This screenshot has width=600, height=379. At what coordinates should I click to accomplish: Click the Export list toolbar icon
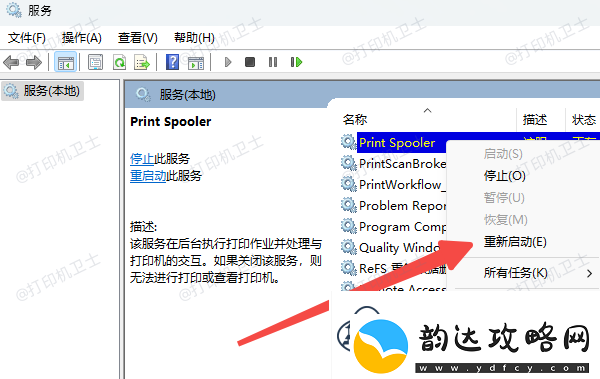point(142,62)
